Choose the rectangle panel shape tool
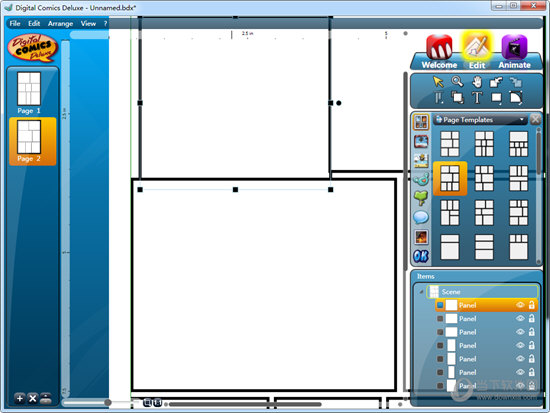The image size is (550, 413). [496, 98]
